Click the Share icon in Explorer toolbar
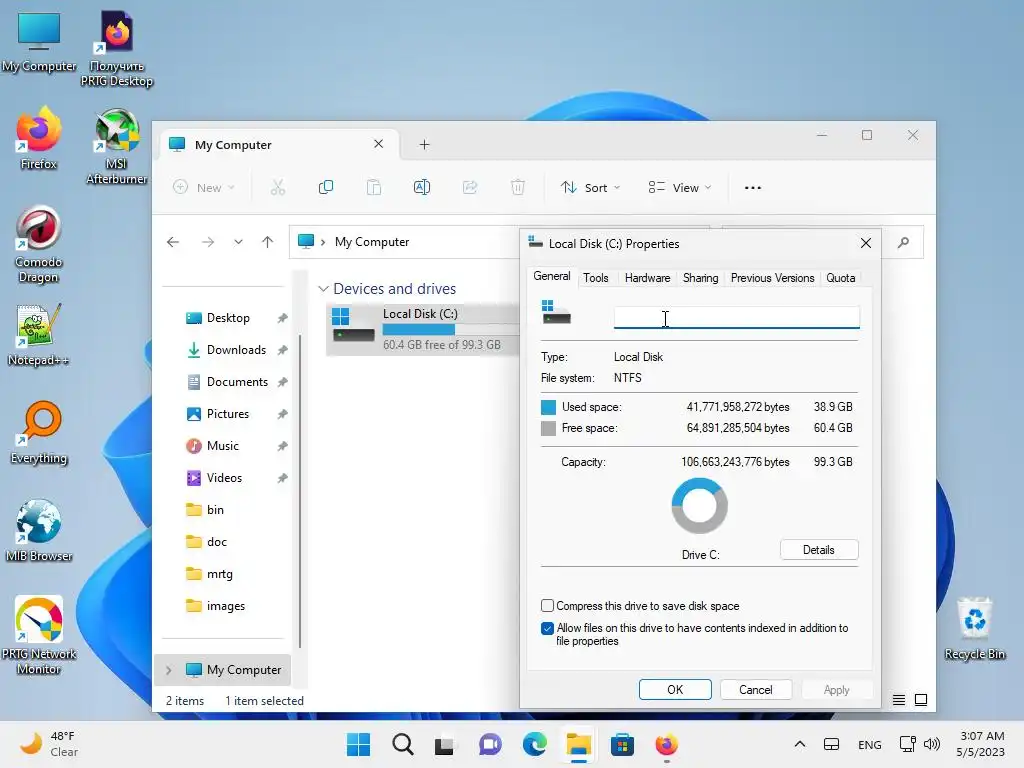Image resolution: width=1024 pixels, height=768 pixels. [x=470, y=187]
